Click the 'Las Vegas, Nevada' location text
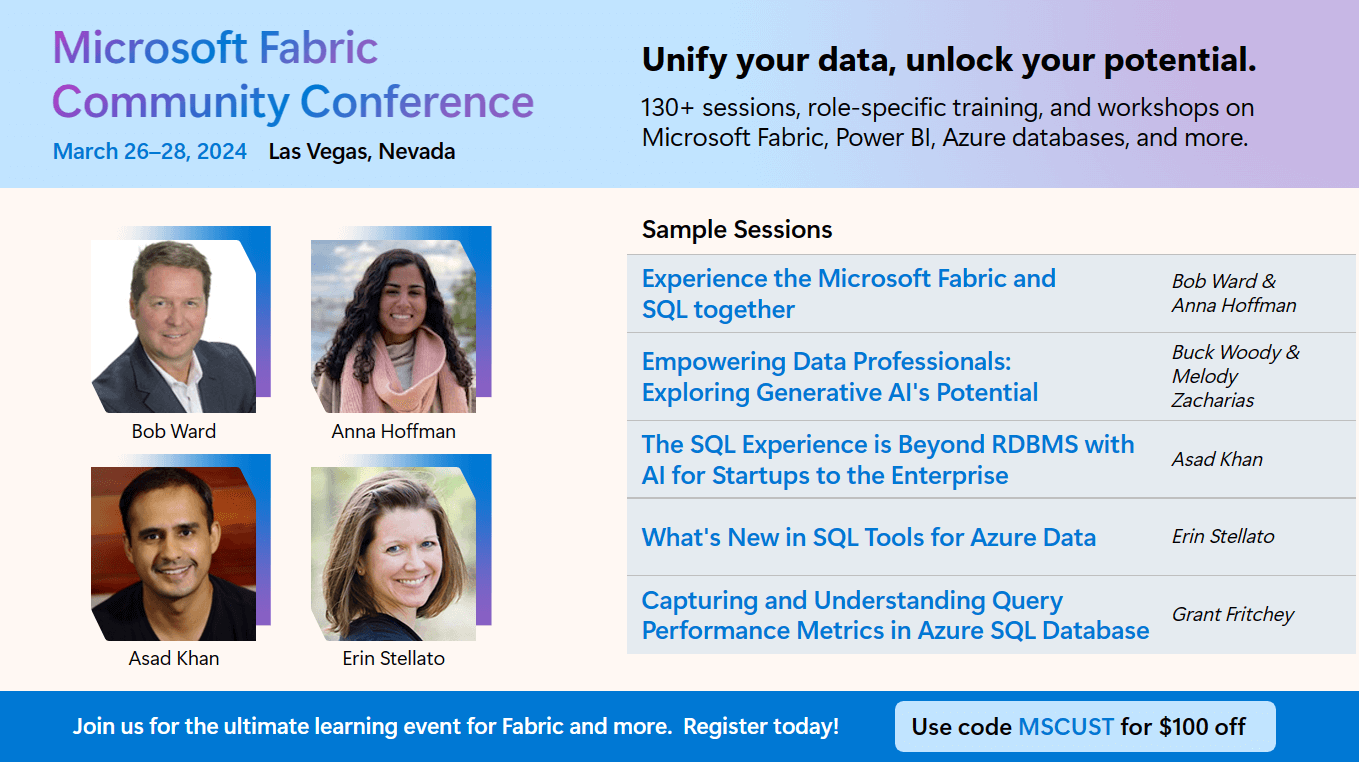Screen dimensions: 1359x762 point(362,152)
